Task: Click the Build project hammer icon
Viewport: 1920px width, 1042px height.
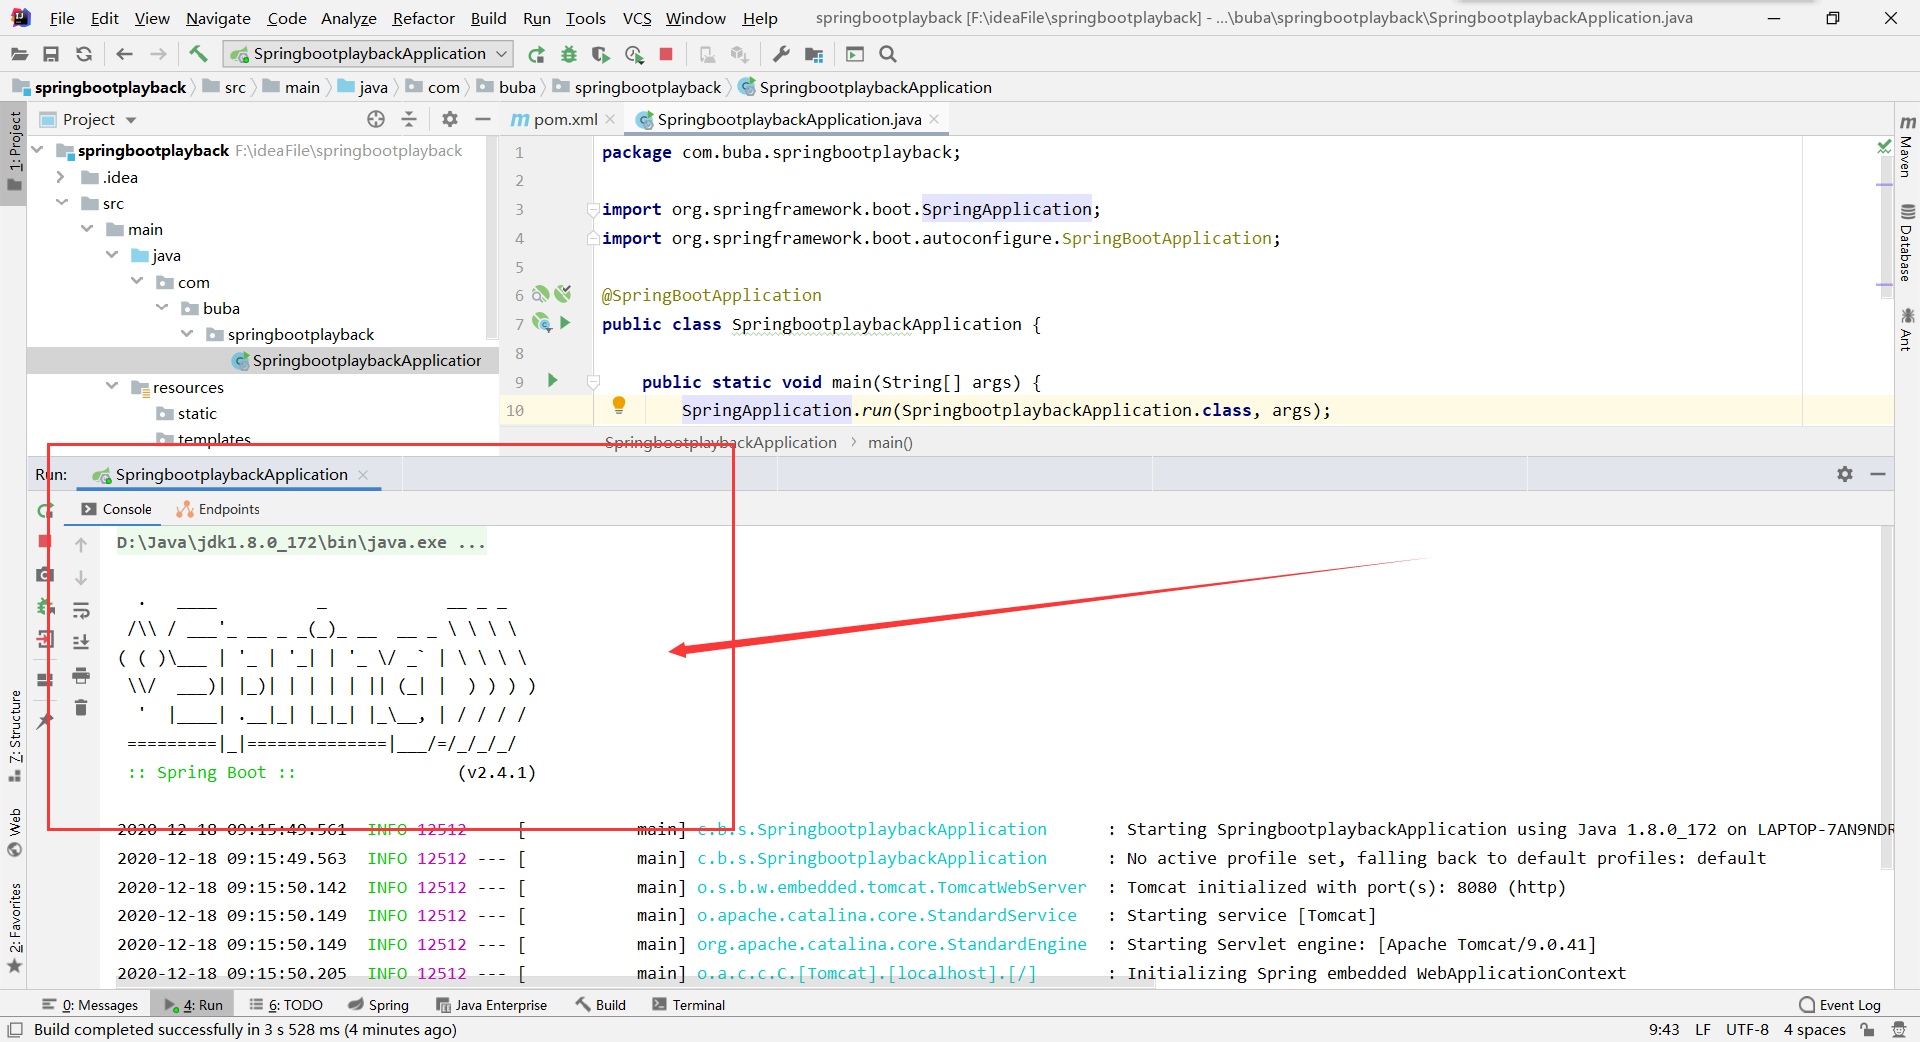Action: [198, 54]
